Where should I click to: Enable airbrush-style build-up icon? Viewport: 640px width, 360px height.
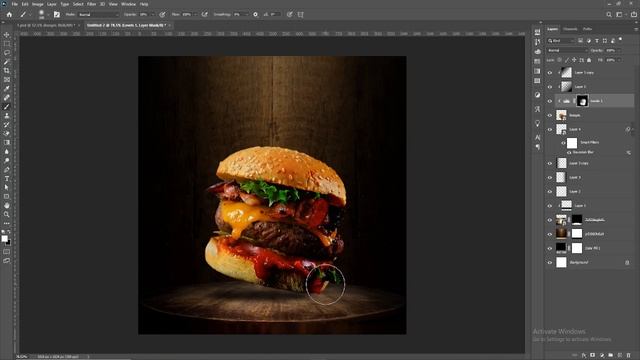pos(204,14)
